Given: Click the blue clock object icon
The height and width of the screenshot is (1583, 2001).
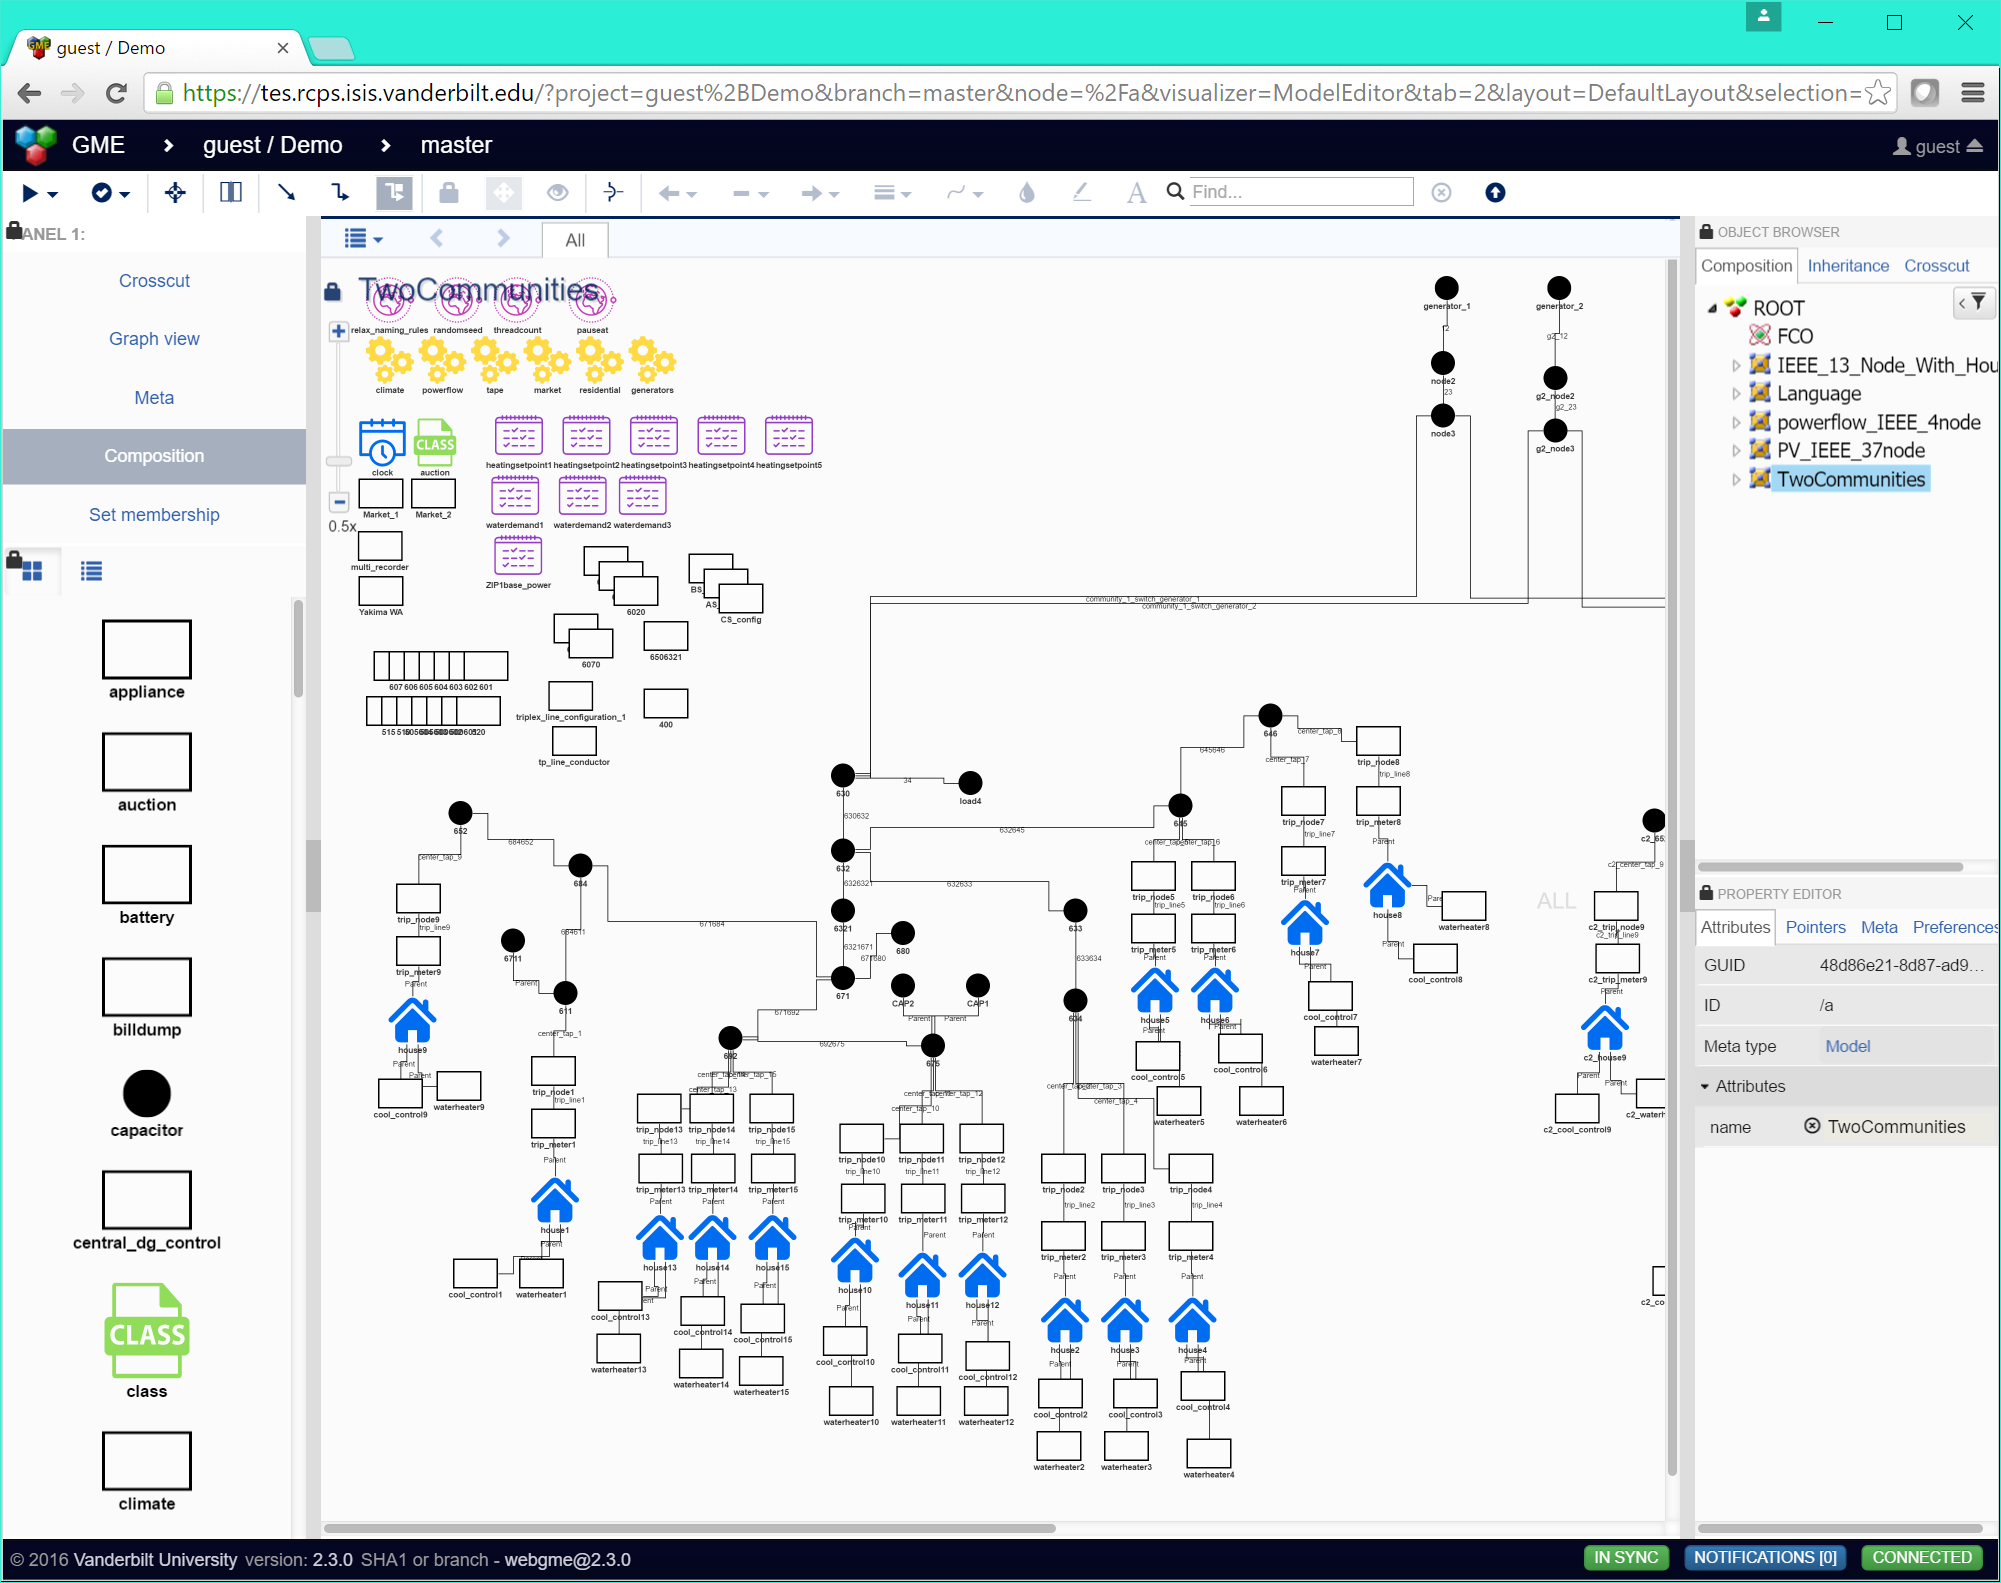Looking at the screenshot, I should (x=382, y=442).
